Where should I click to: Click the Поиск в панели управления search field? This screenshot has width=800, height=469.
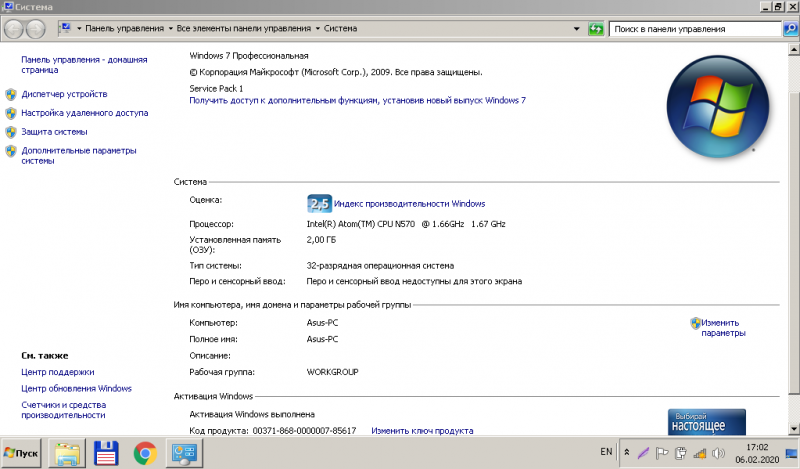[x=695, y=29]
